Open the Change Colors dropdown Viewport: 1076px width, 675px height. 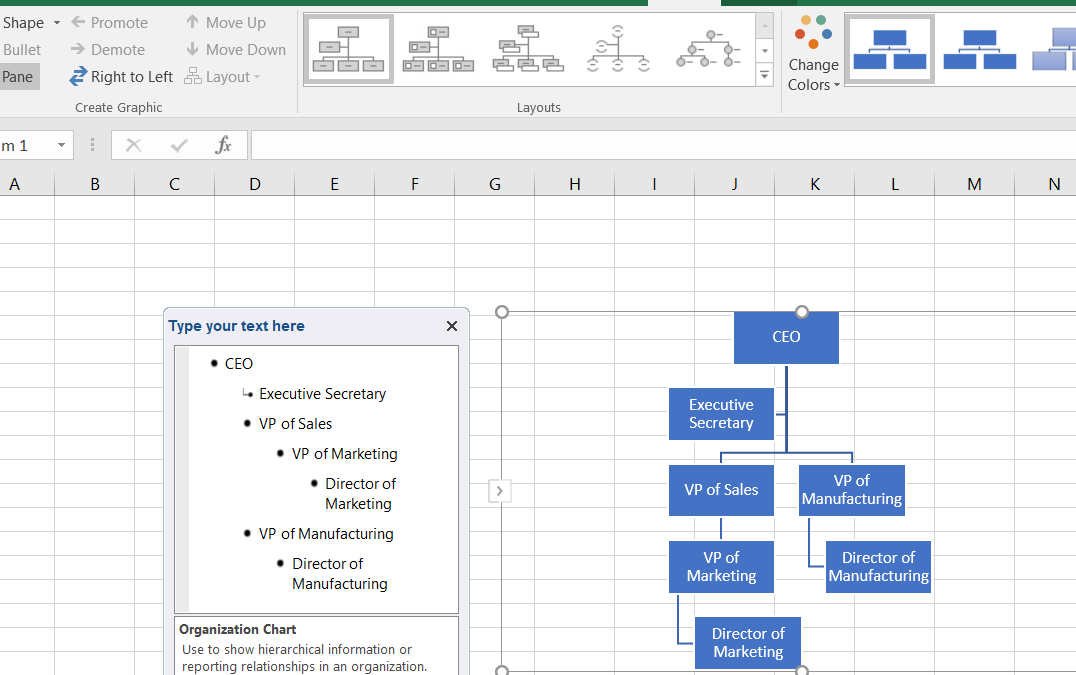pyautogui.click(x=813, y=54)
